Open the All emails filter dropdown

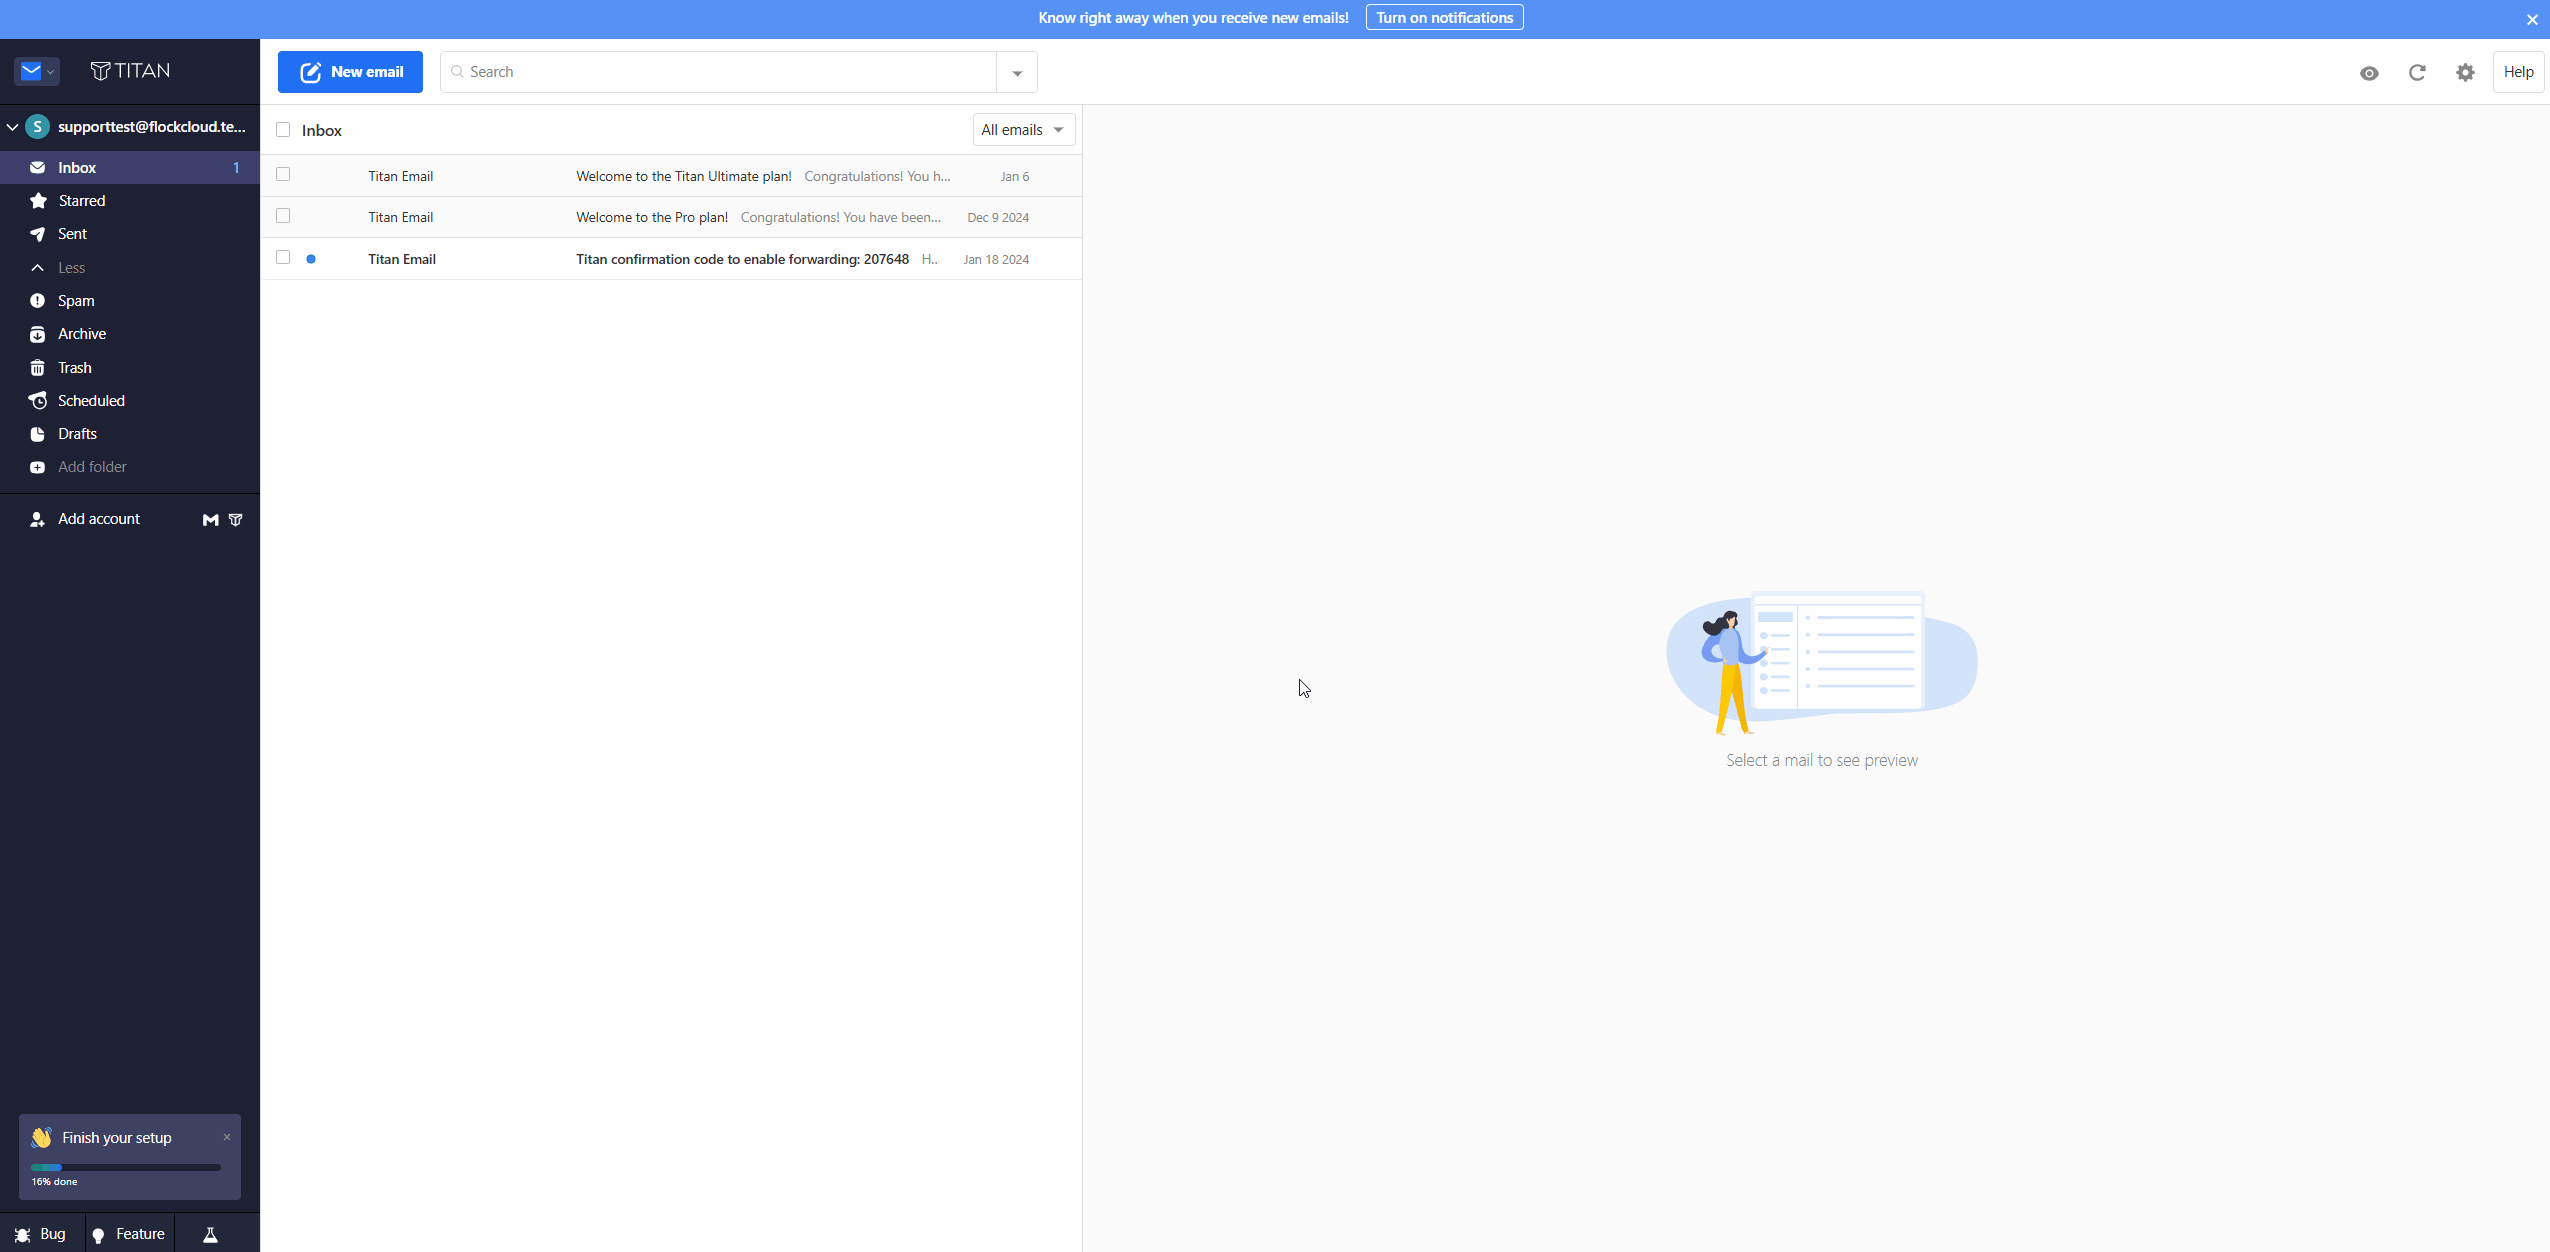1022,129
